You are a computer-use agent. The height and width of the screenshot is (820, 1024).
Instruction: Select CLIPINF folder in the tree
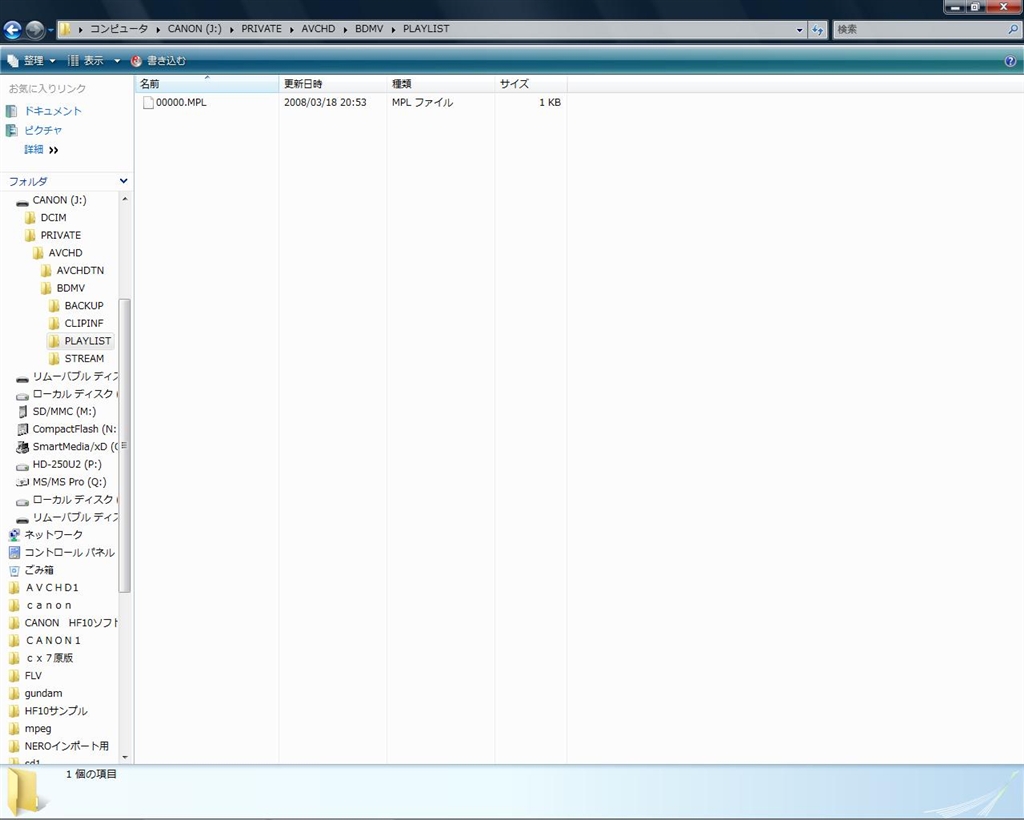(84, 323)
